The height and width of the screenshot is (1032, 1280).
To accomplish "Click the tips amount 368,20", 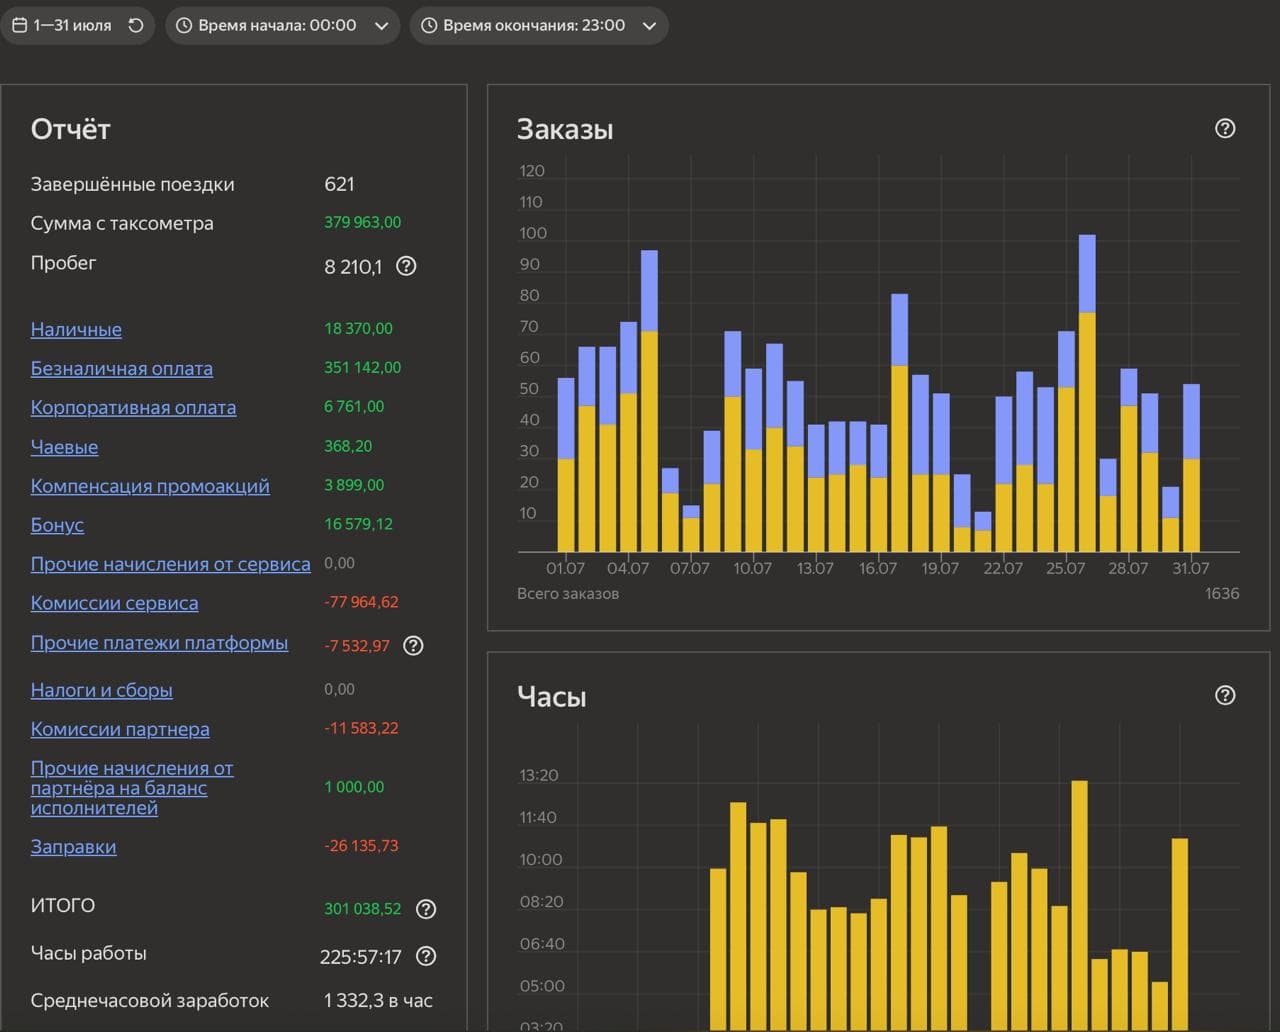I will tap(348, 446).
